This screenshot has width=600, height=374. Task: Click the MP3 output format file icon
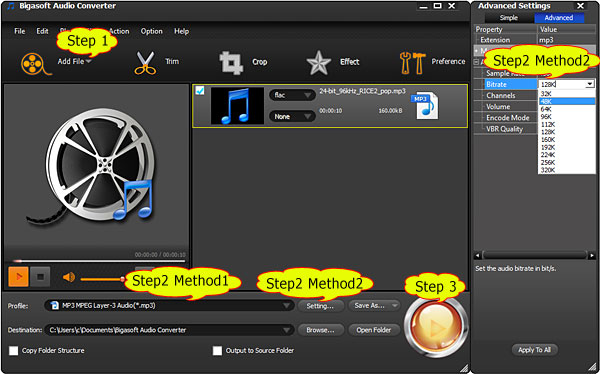(425, 105)
